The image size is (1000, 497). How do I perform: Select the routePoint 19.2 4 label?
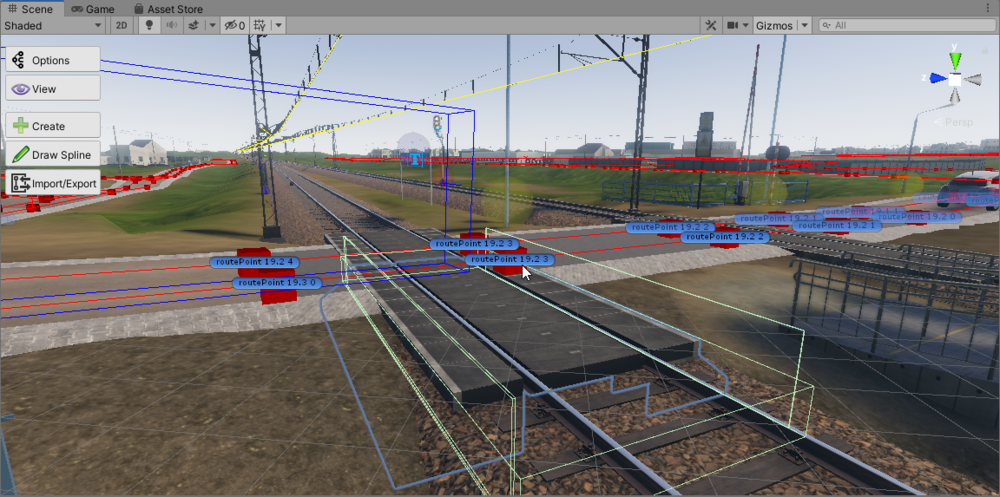254,262
